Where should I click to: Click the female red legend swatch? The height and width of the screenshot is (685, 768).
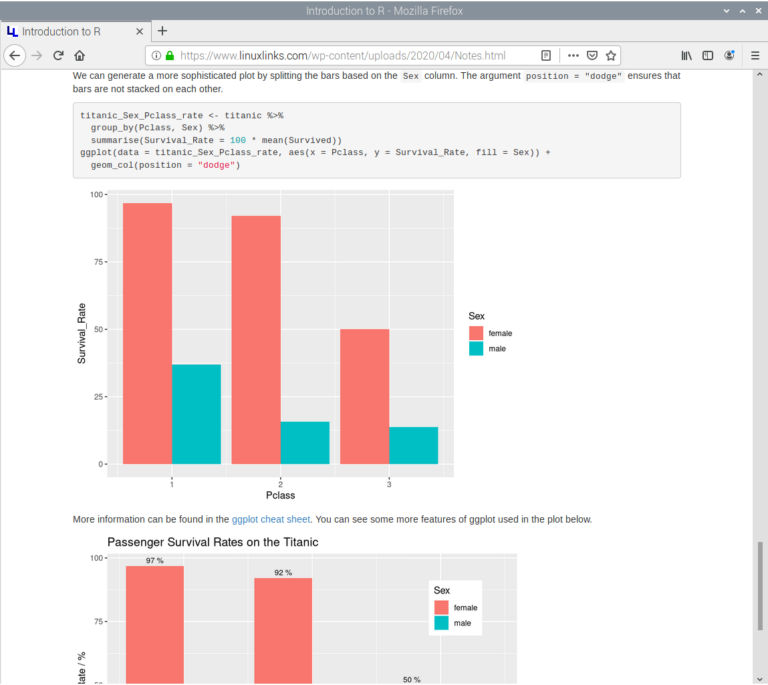476,332
